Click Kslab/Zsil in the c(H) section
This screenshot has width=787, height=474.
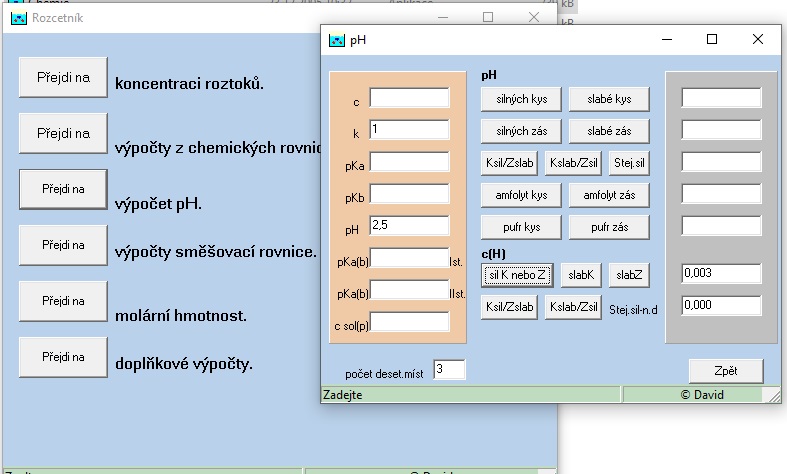click(573, 307)
